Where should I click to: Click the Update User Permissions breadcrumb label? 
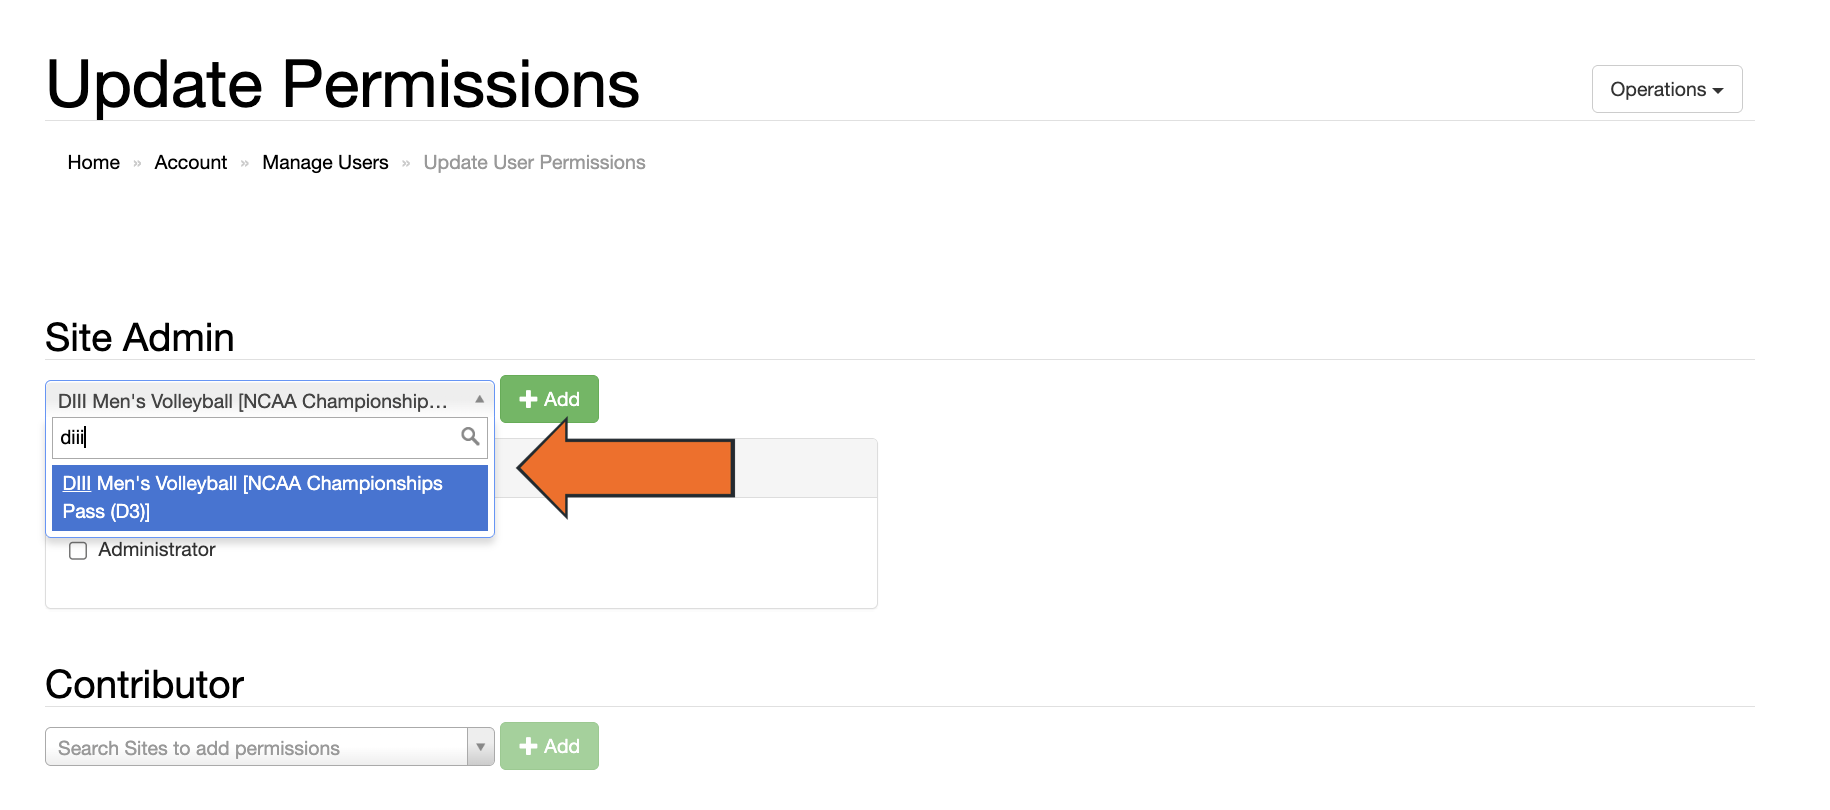pyautogui.click(x=533, y=162)
